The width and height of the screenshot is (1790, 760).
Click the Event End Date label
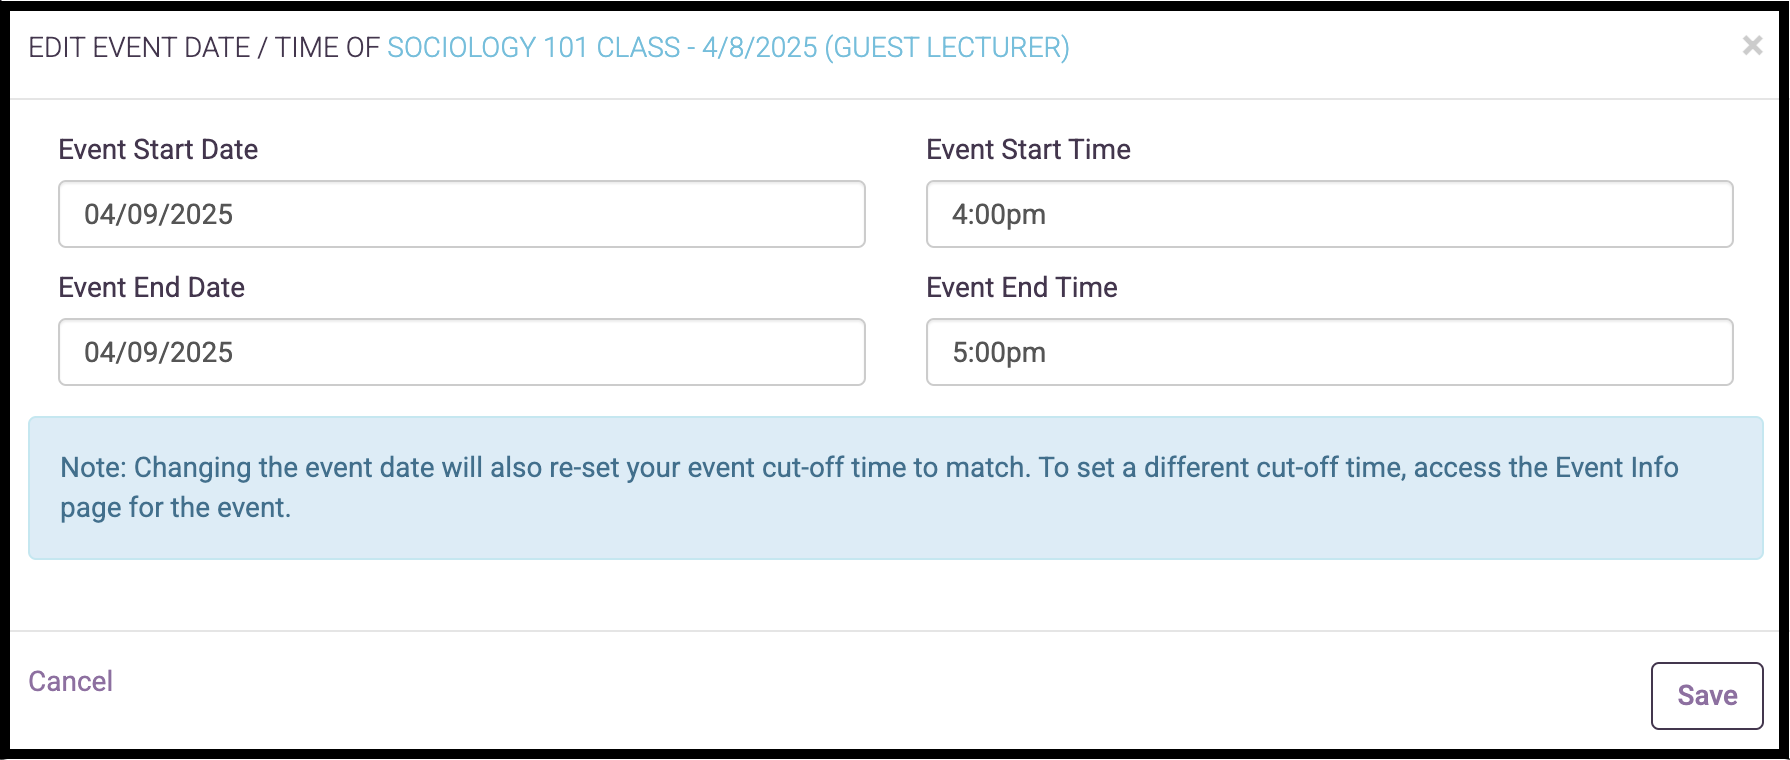(151, 287)
